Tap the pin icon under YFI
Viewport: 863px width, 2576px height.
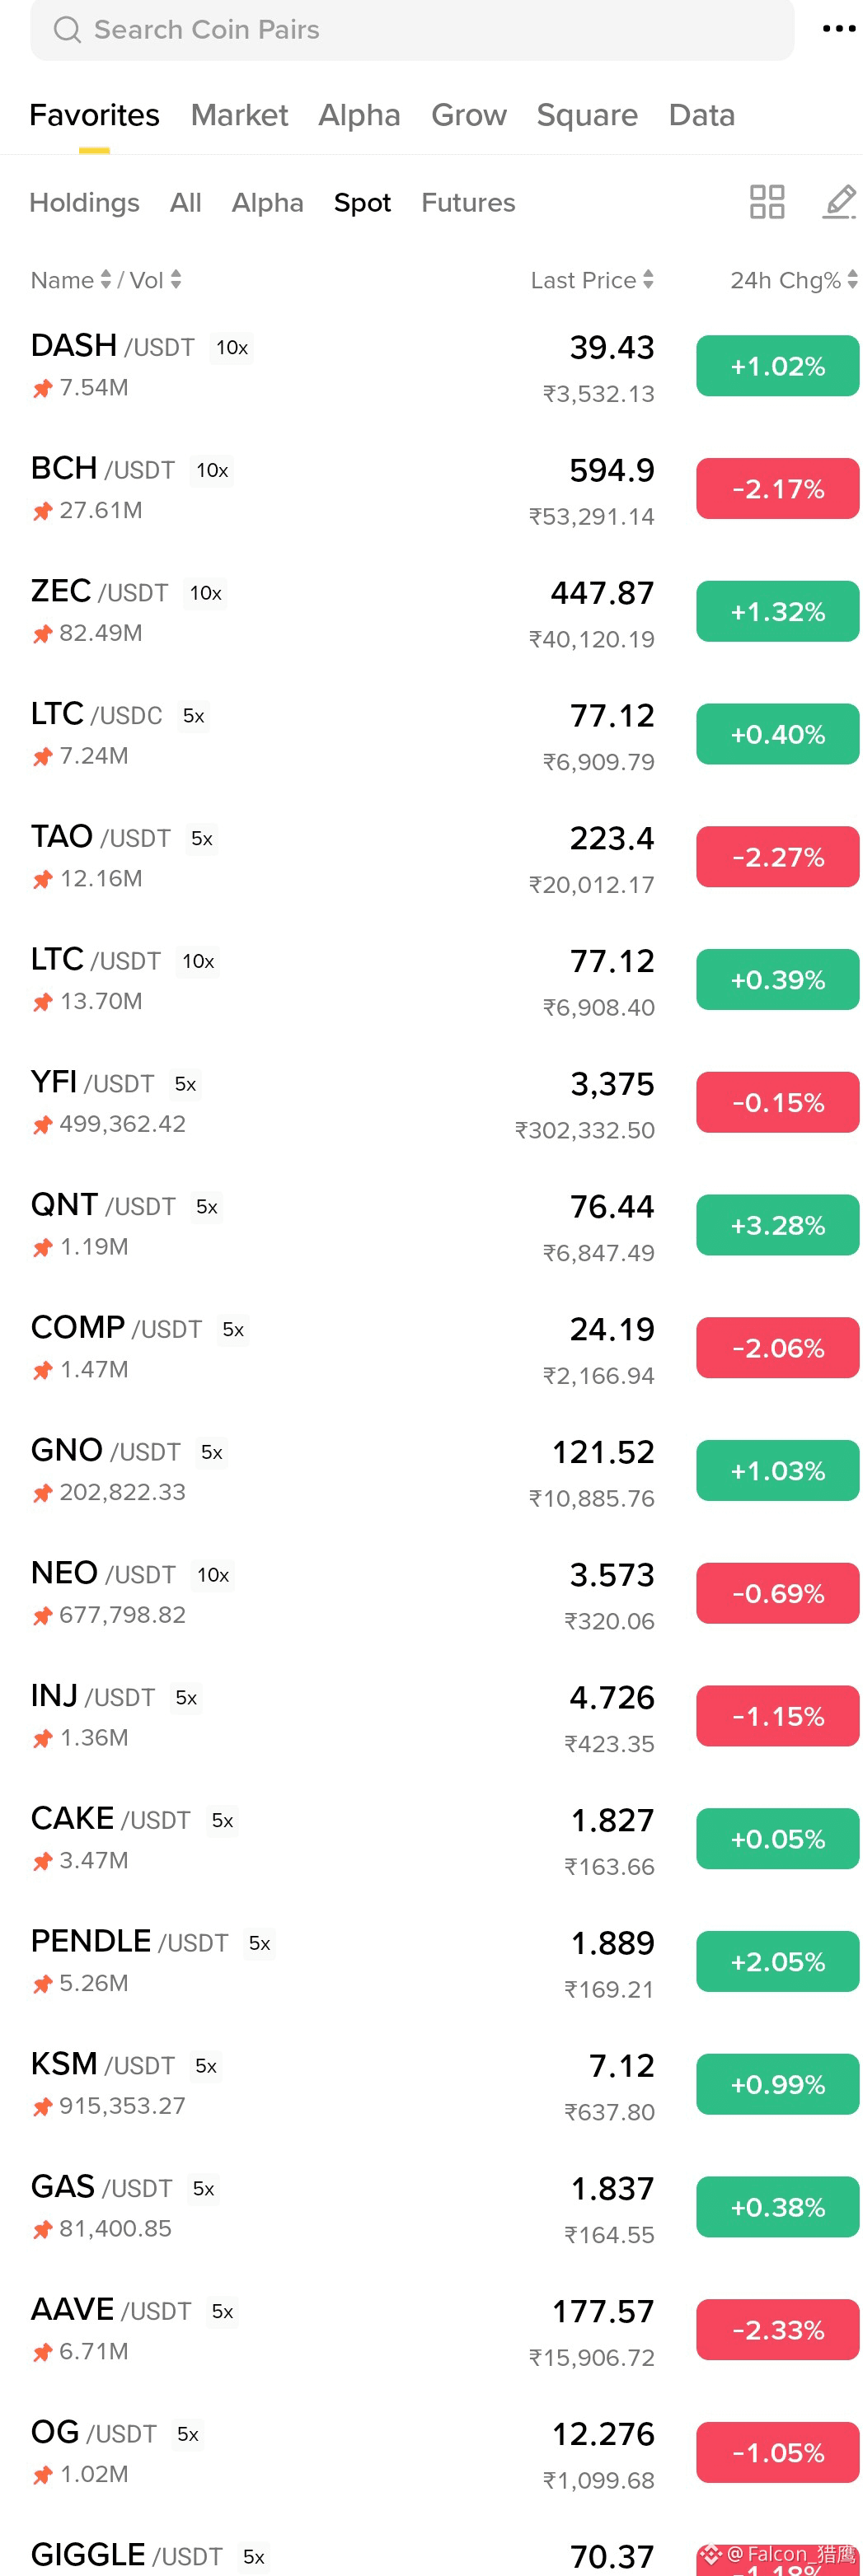coord(42,1125)
